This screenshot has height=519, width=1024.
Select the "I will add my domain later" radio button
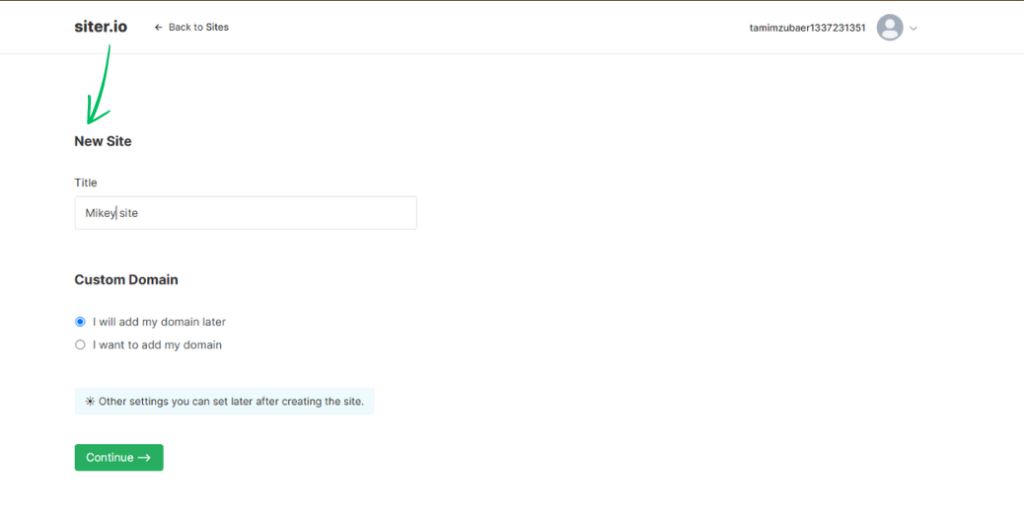(x=80, y=322)
